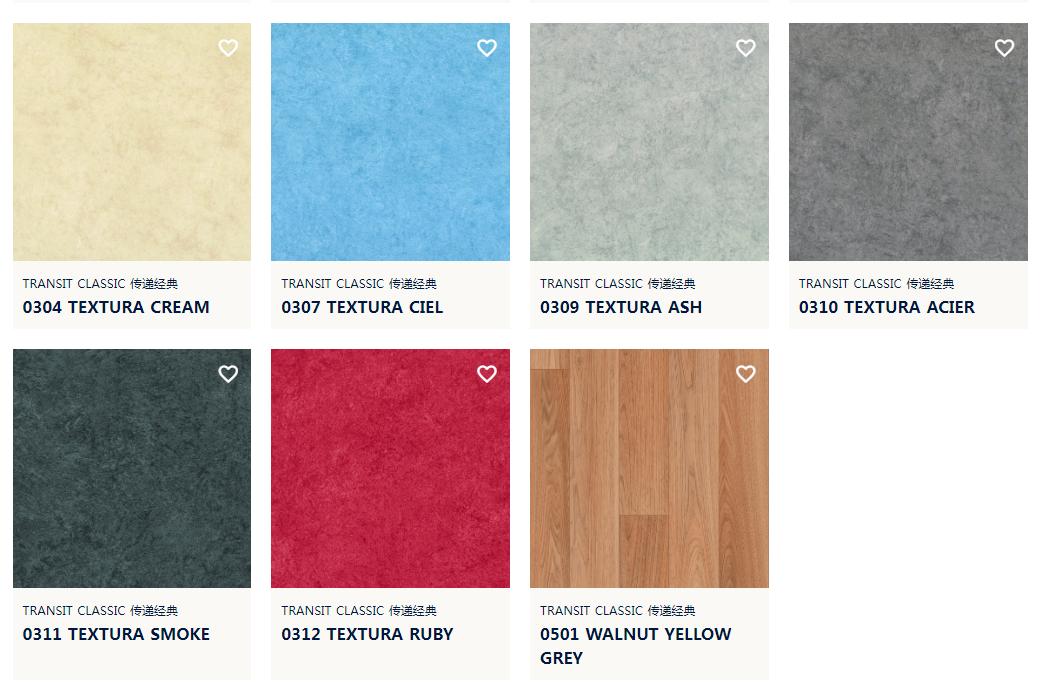Screen dimensions: 1041x695
Task: Favorite the 0309 Textura Ash heart icon
Action: 746,48
